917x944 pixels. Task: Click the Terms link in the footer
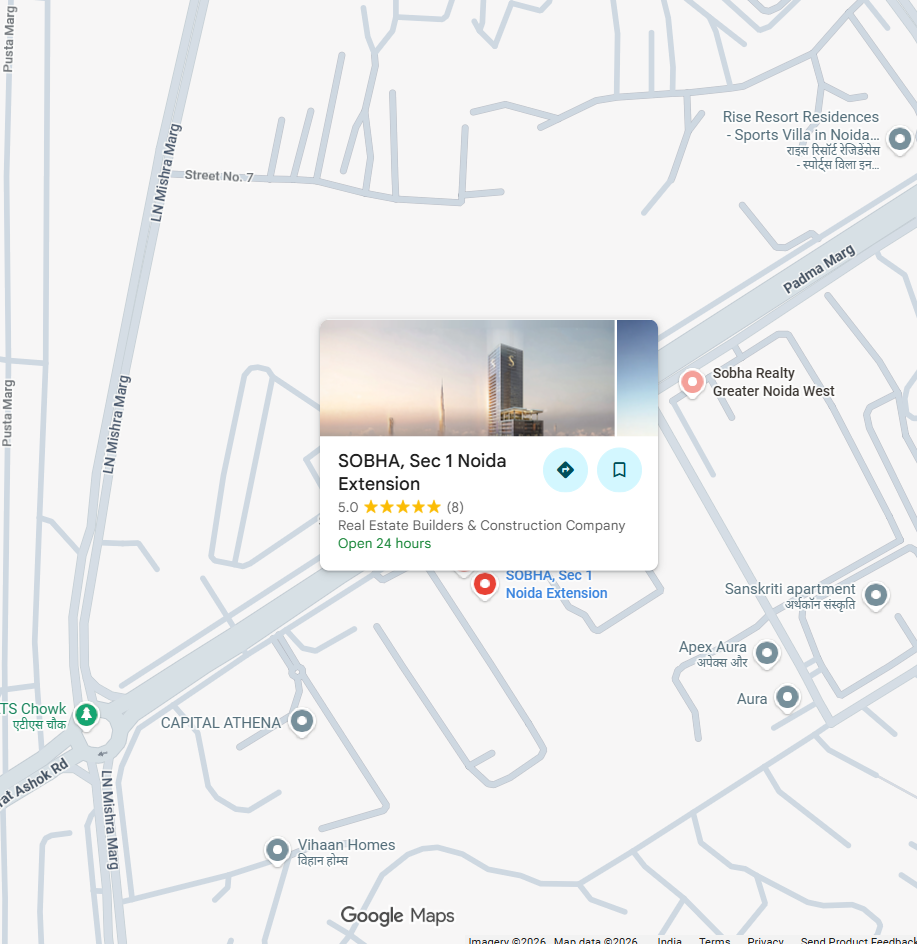[714, 940]
